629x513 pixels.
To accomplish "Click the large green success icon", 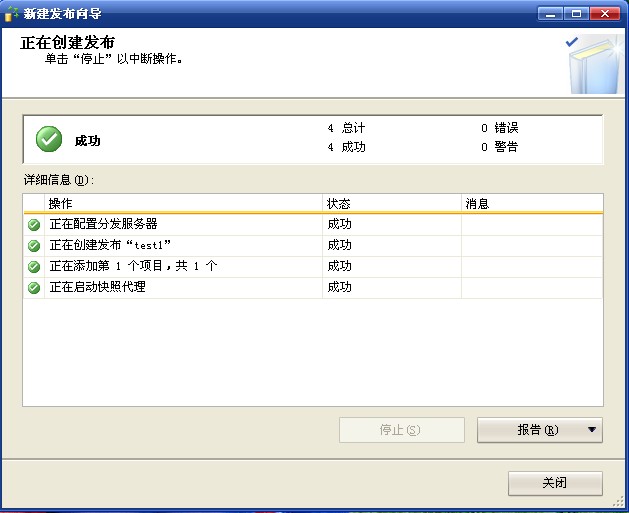I will pyautogui.click(x=49, y=139).
